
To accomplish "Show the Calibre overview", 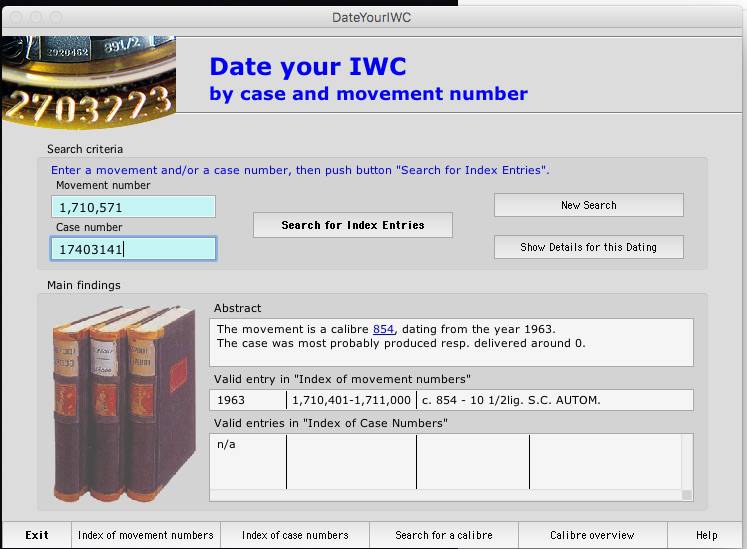I will (x=593, y=535).
